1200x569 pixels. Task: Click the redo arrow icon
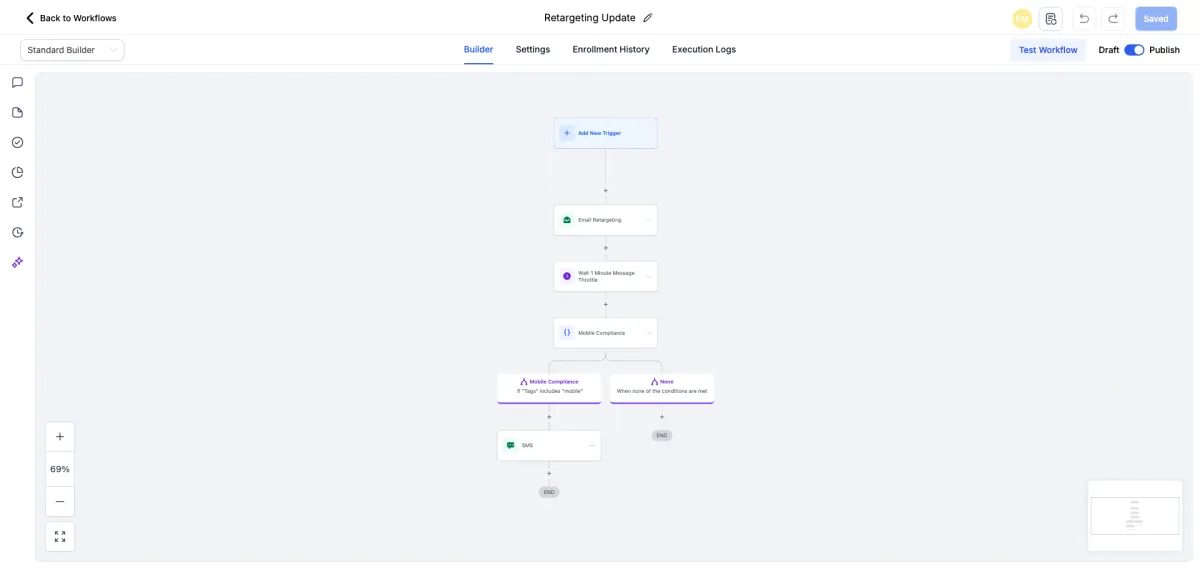point(1113,19)
